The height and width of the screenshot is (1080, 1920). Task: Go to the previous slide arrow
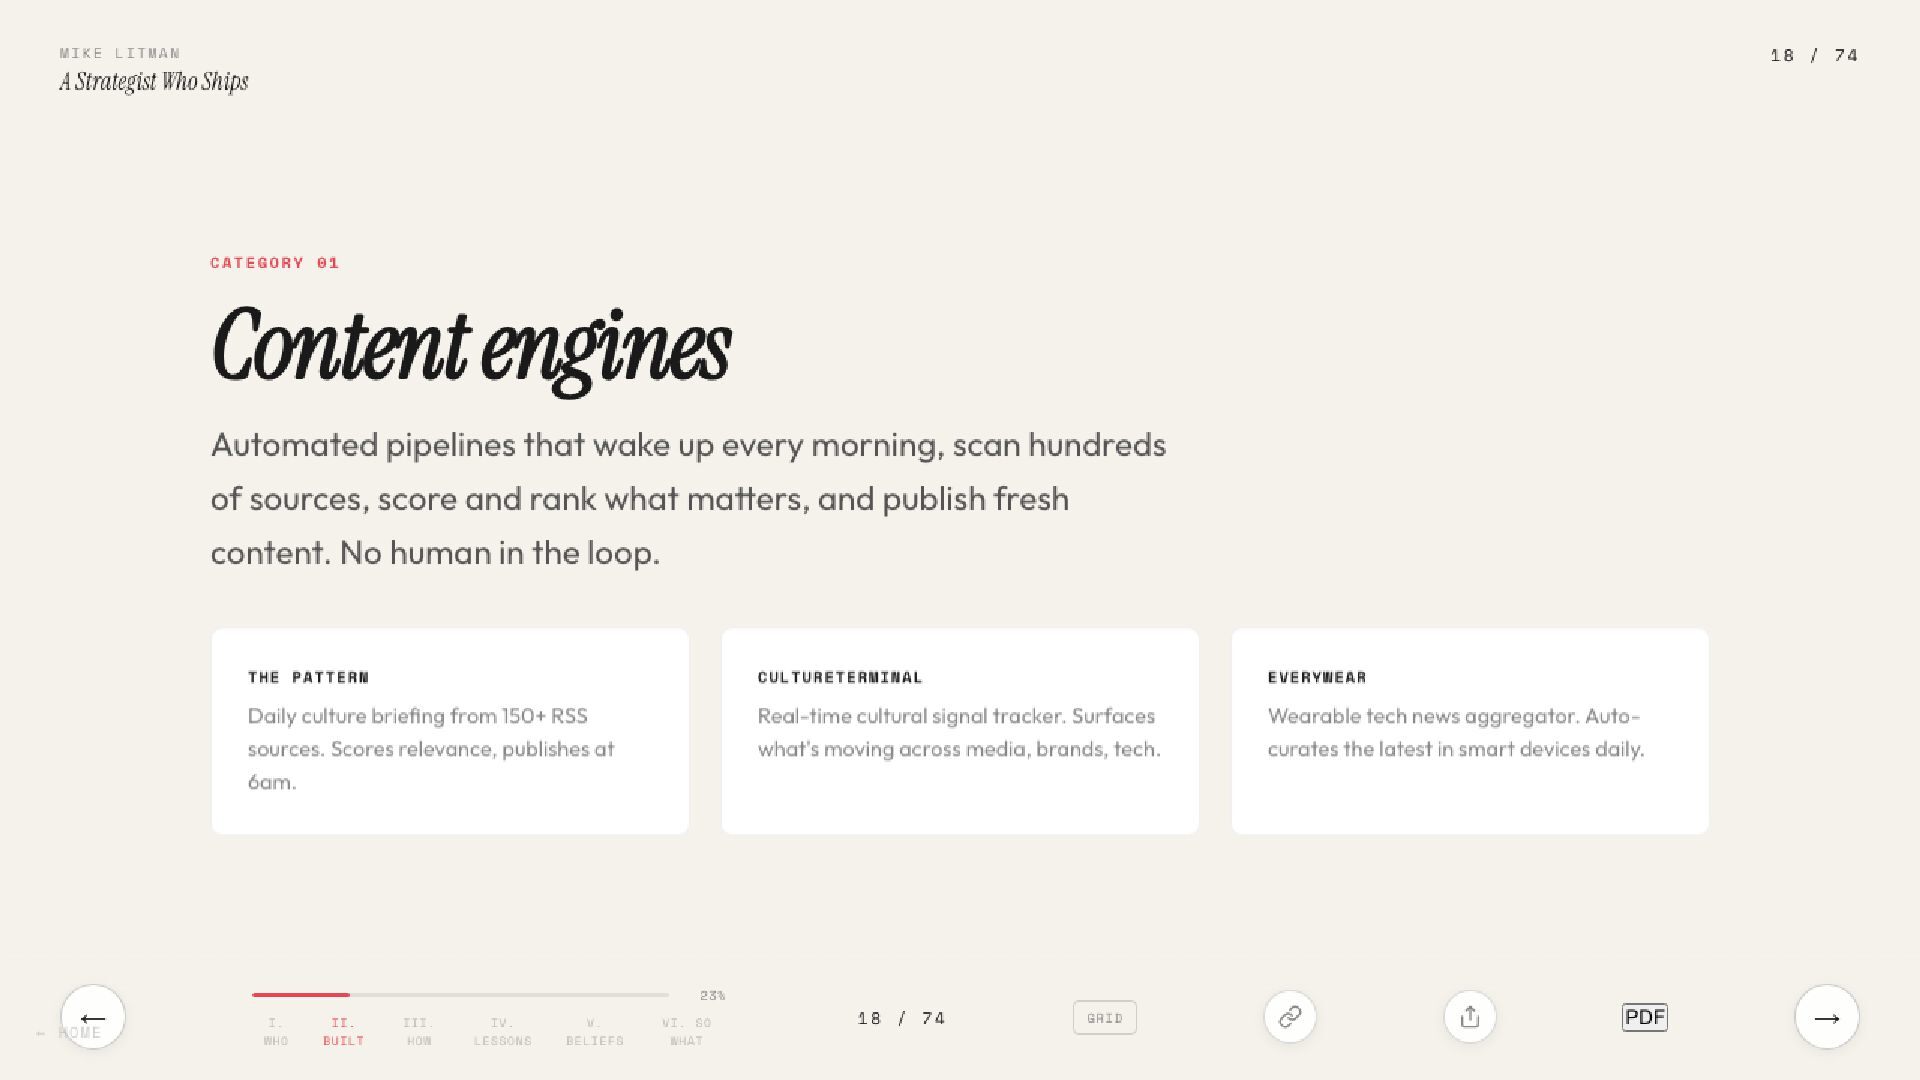click(93, 1017)
